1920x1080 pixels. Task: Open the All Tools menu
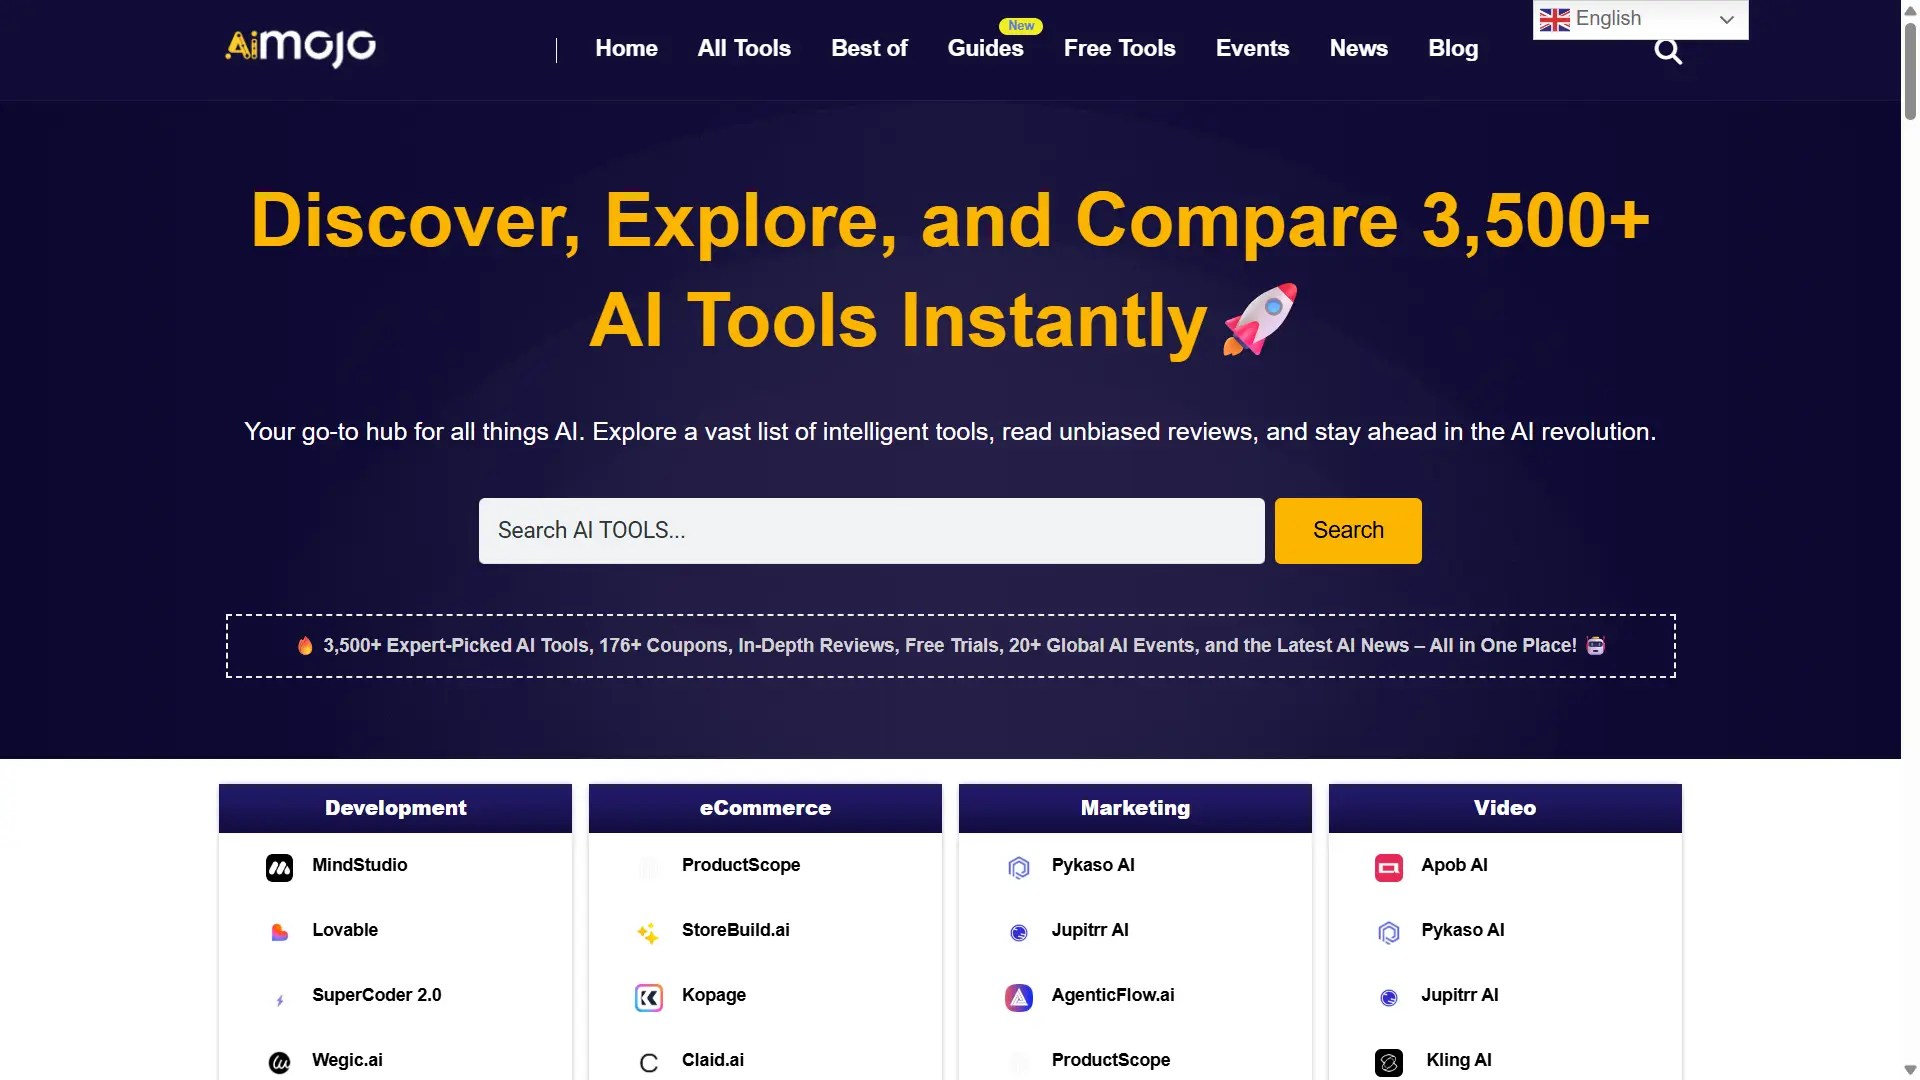(x=744, y=48)
